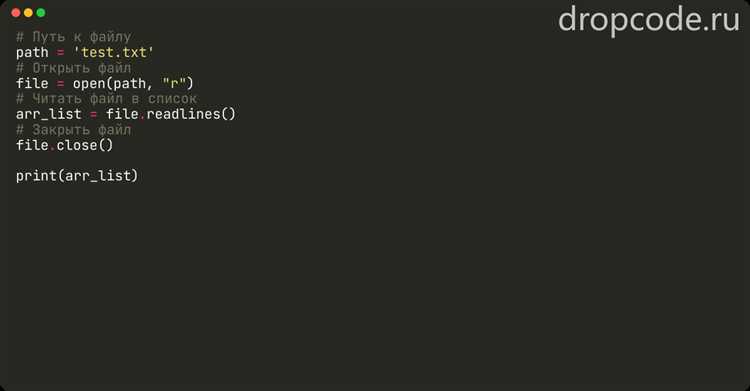Select the 'test.txt' string literal
Screen dimensions: 750x391
coord(113,52)
